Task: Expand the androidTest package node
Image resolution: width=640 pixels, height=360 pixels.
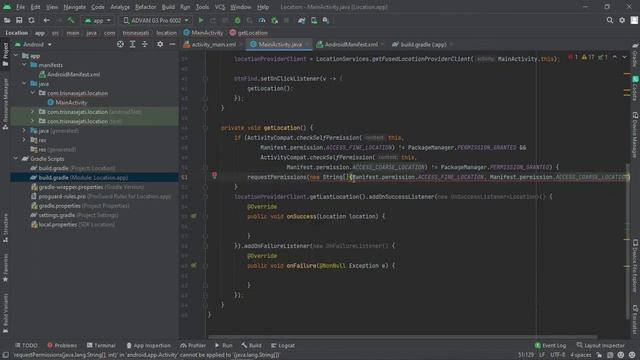Action: point(33,112)
